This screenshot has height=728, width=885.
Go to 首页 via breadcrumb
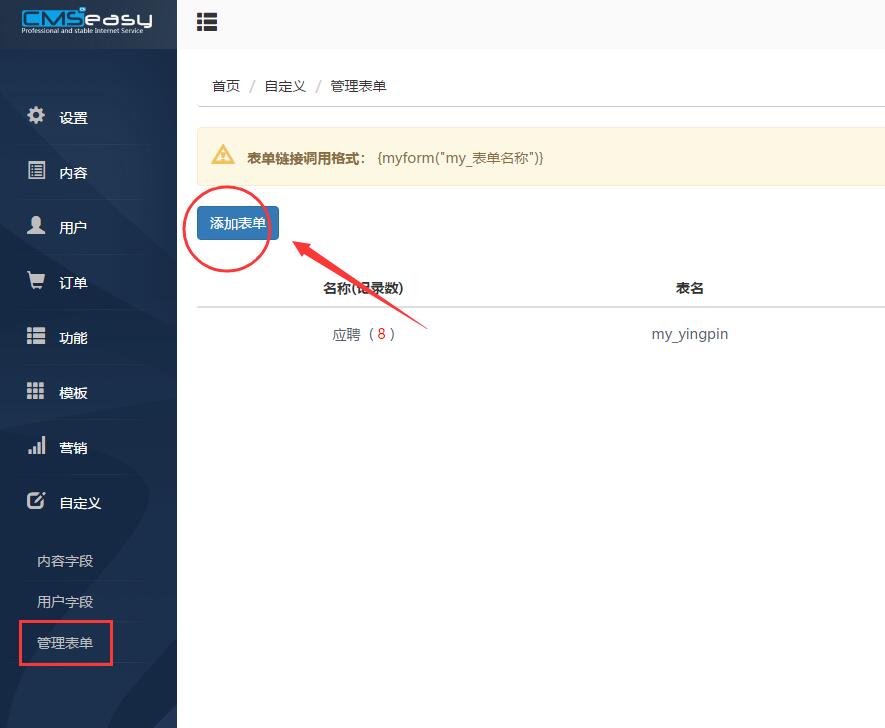[x=226, y=86]
